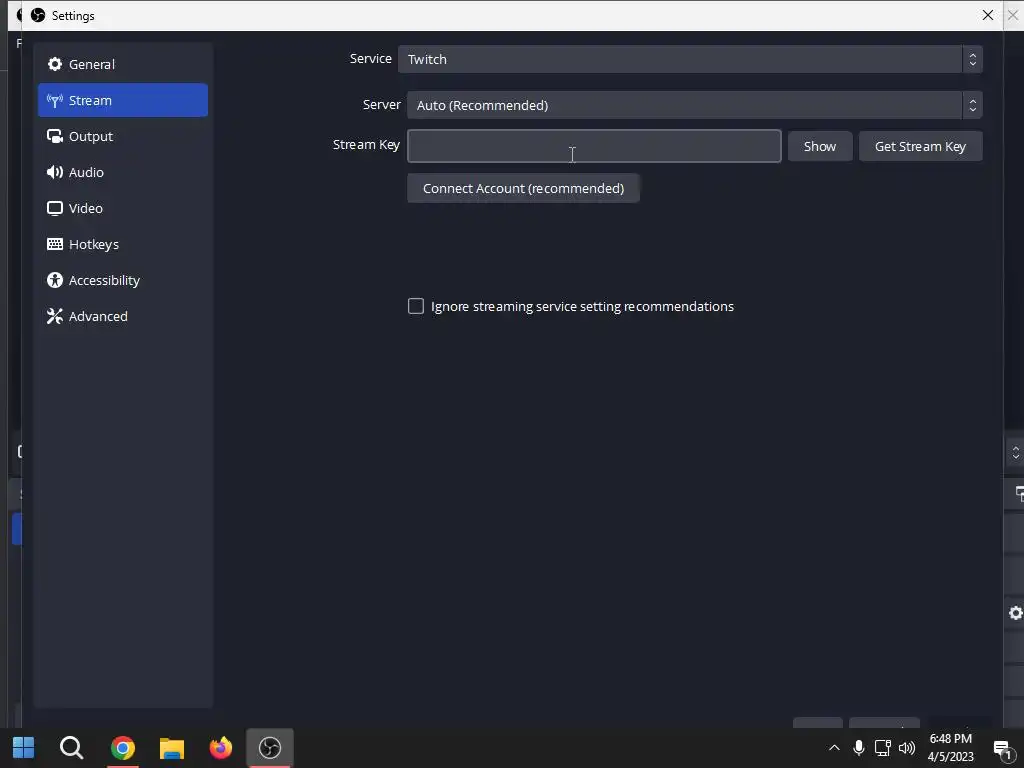Click the Advanced tools icon

coord(55,315)
